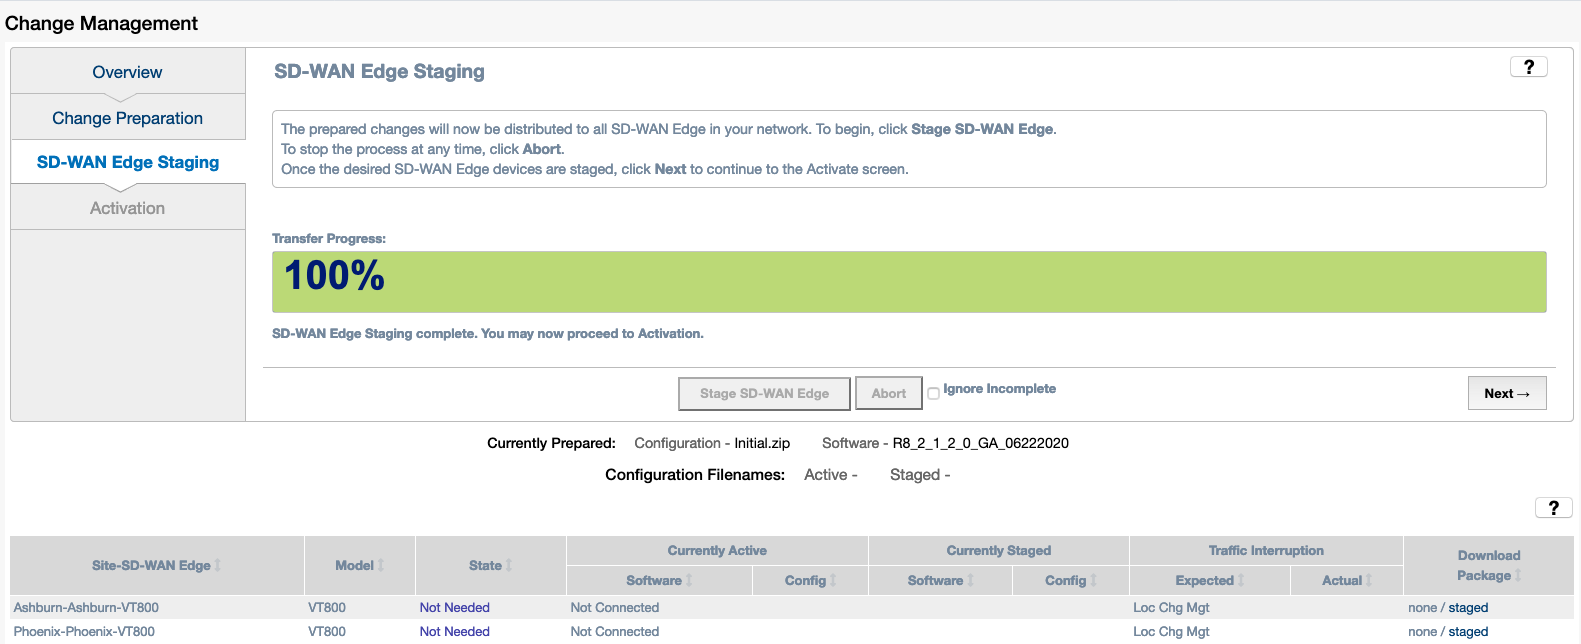This screenshot has width=1581, height=644.
Task: Click the Abort button
Action: [888, 394]
